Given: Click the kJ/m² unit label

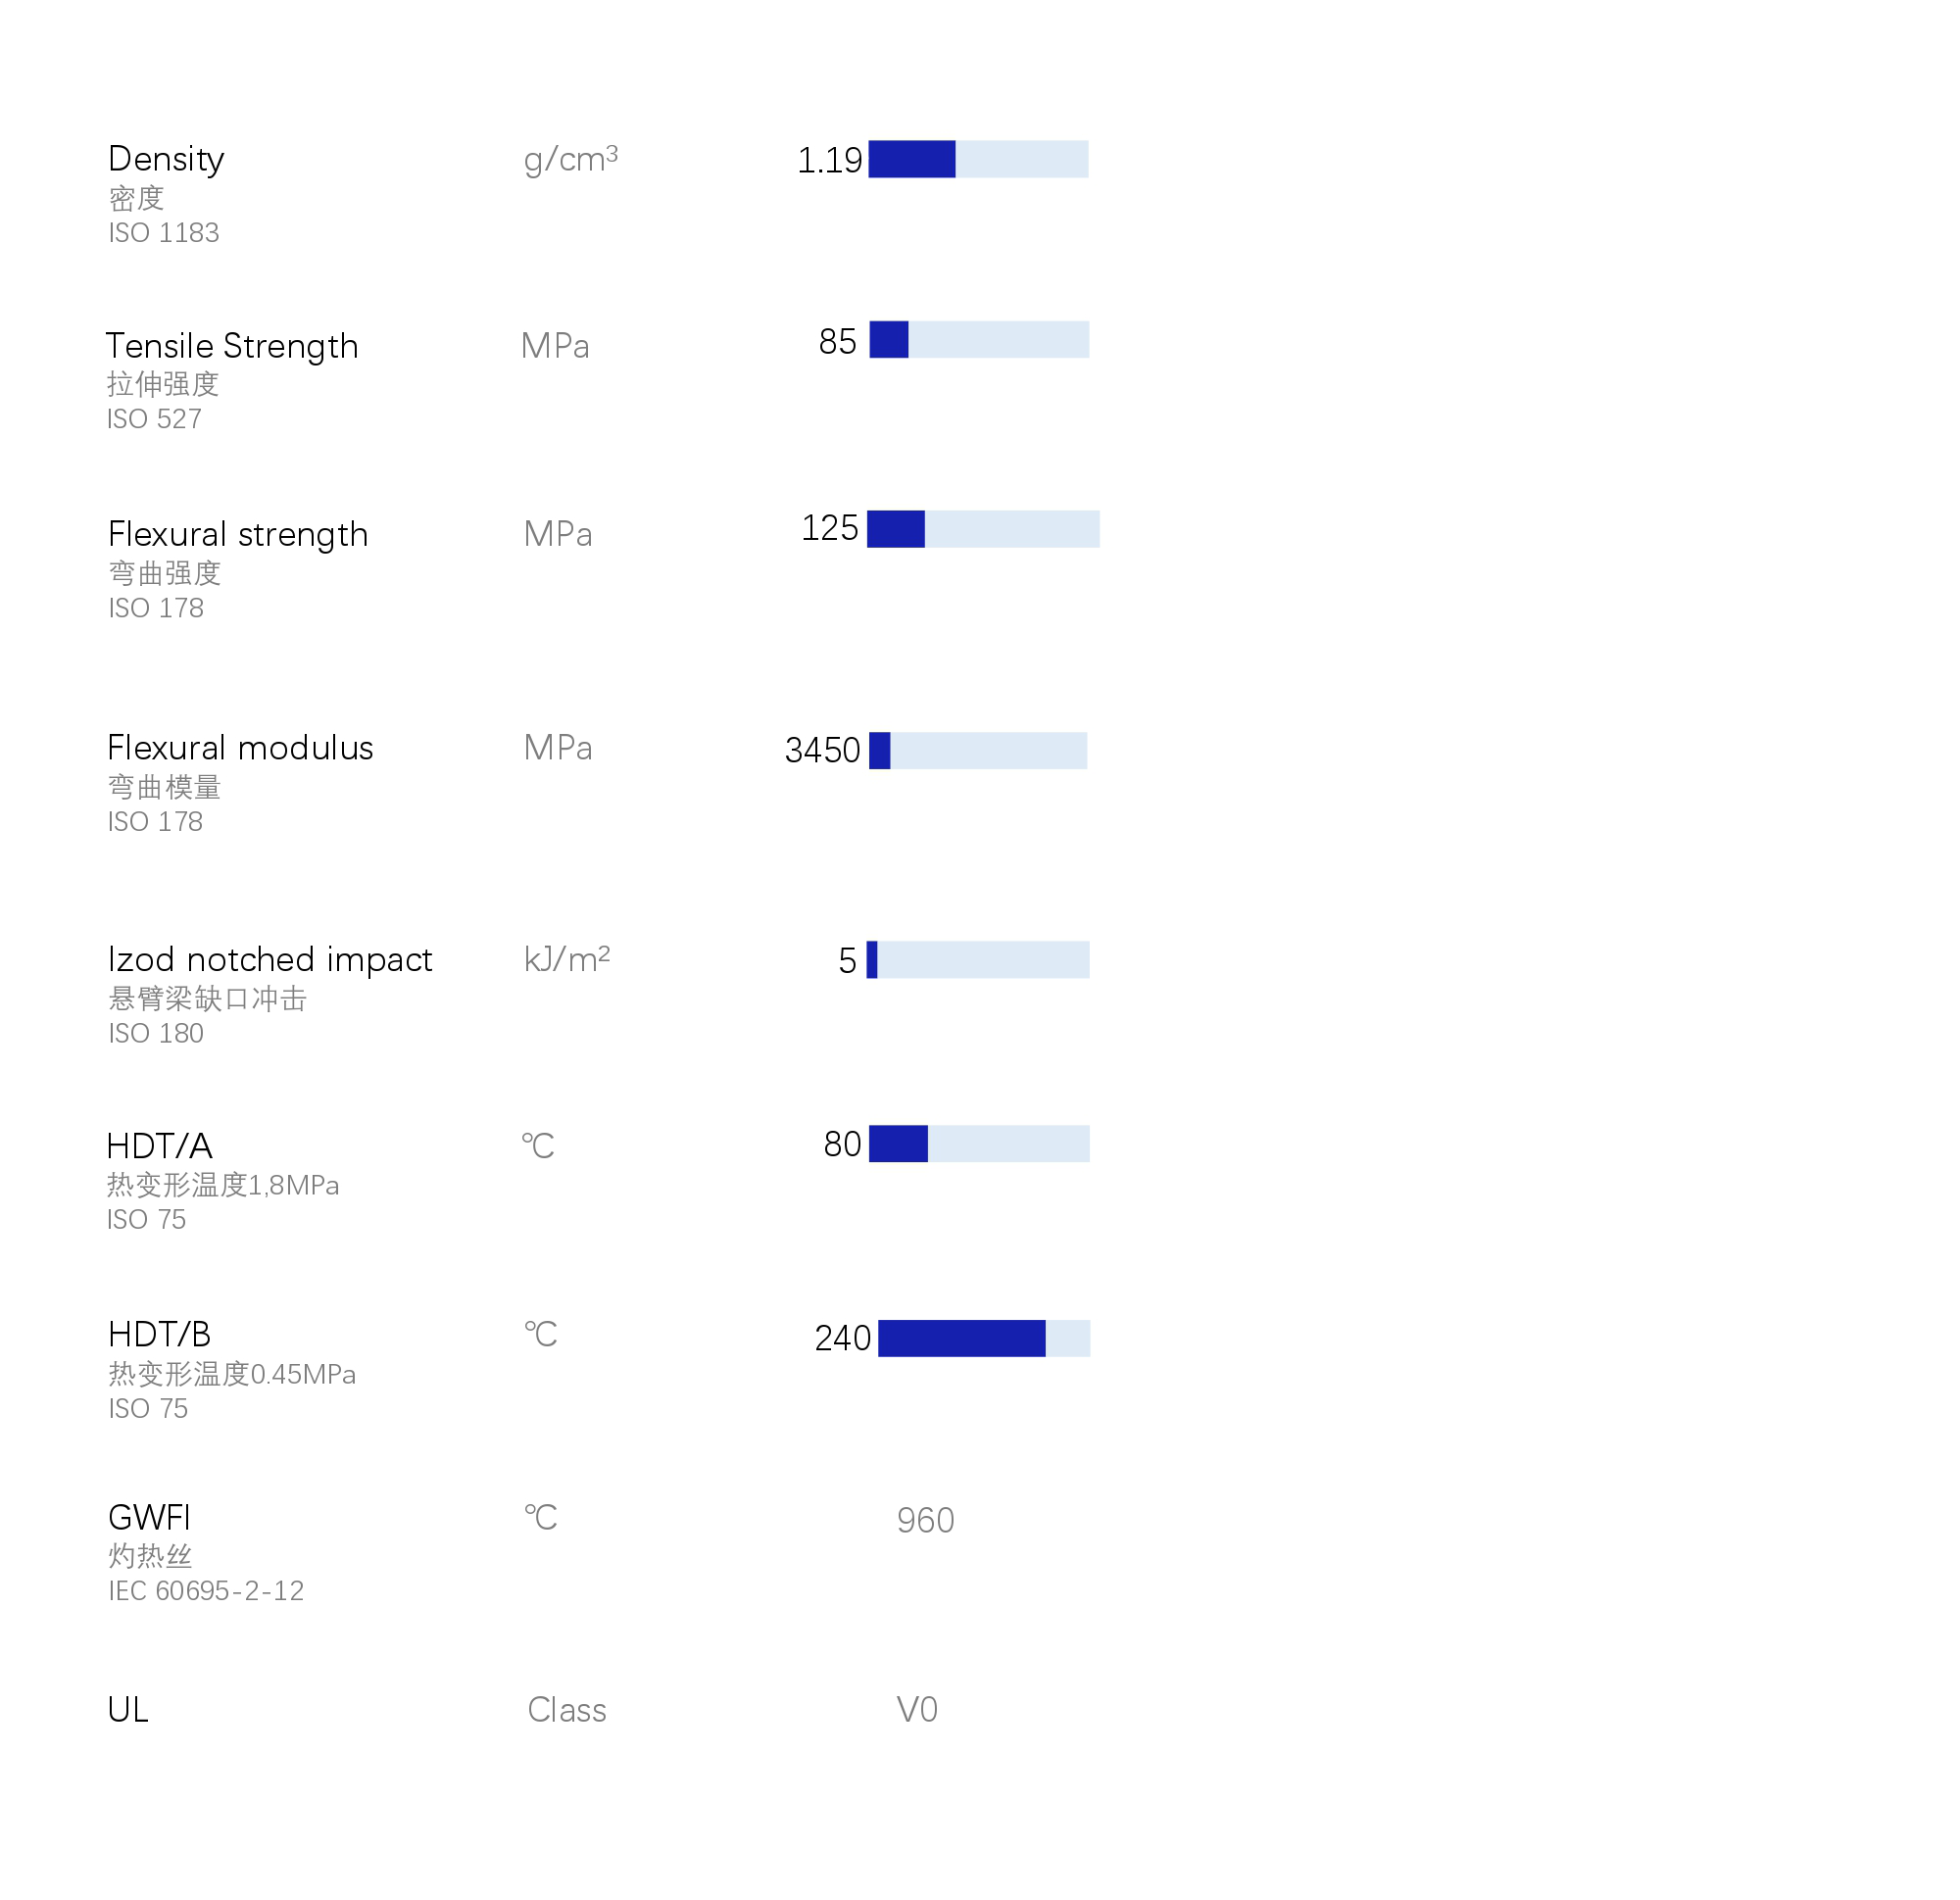Looking at the screenshot, I should [x=566, y=960].
